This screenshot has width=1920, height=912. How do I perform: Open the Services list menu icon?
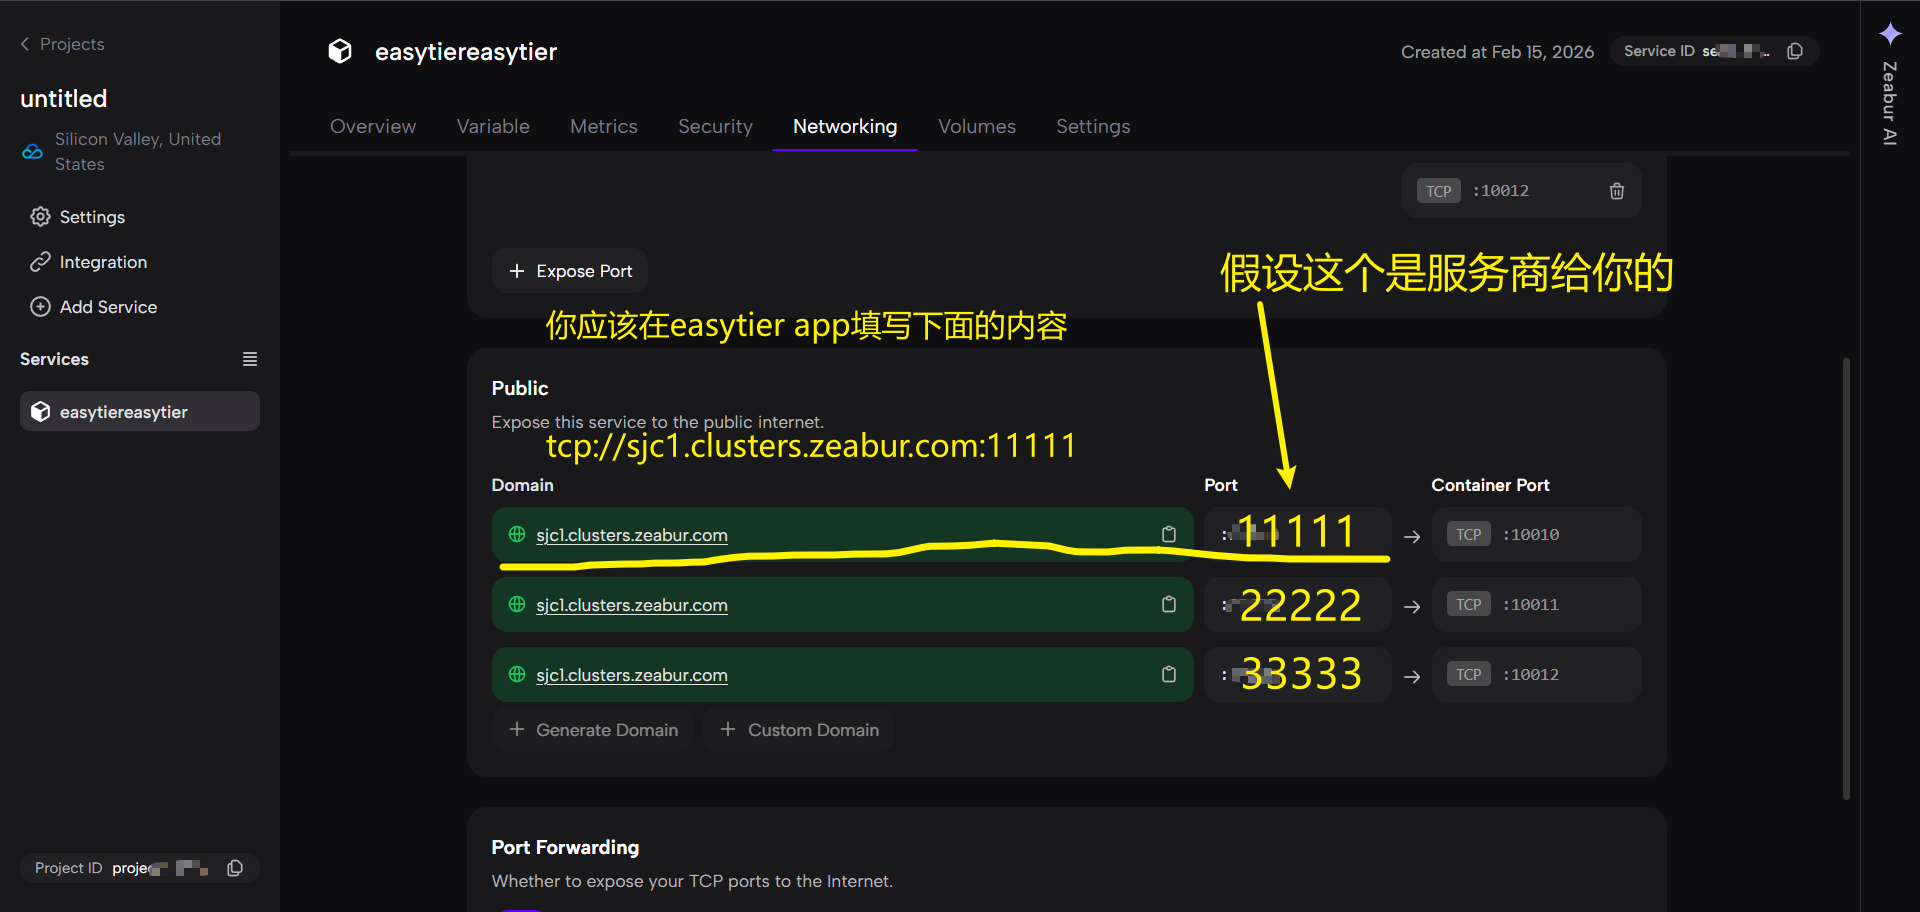pyautogui.click(x=250, y=359)
